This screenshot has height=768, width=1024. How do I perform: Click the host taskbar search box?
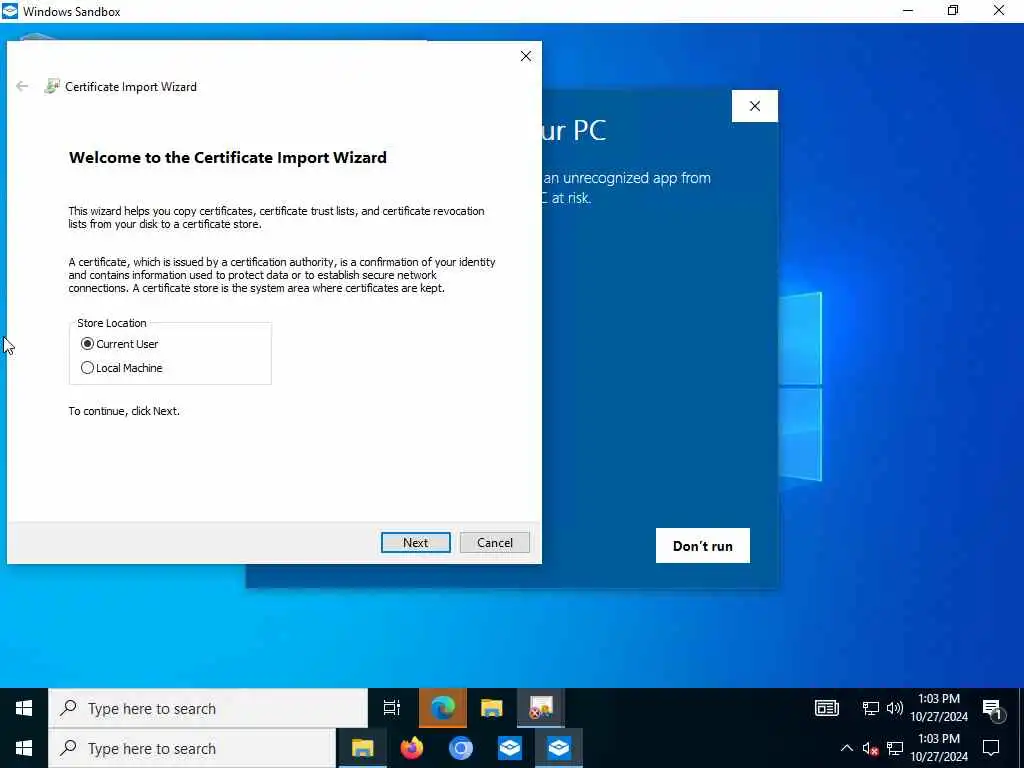(192, 748)
